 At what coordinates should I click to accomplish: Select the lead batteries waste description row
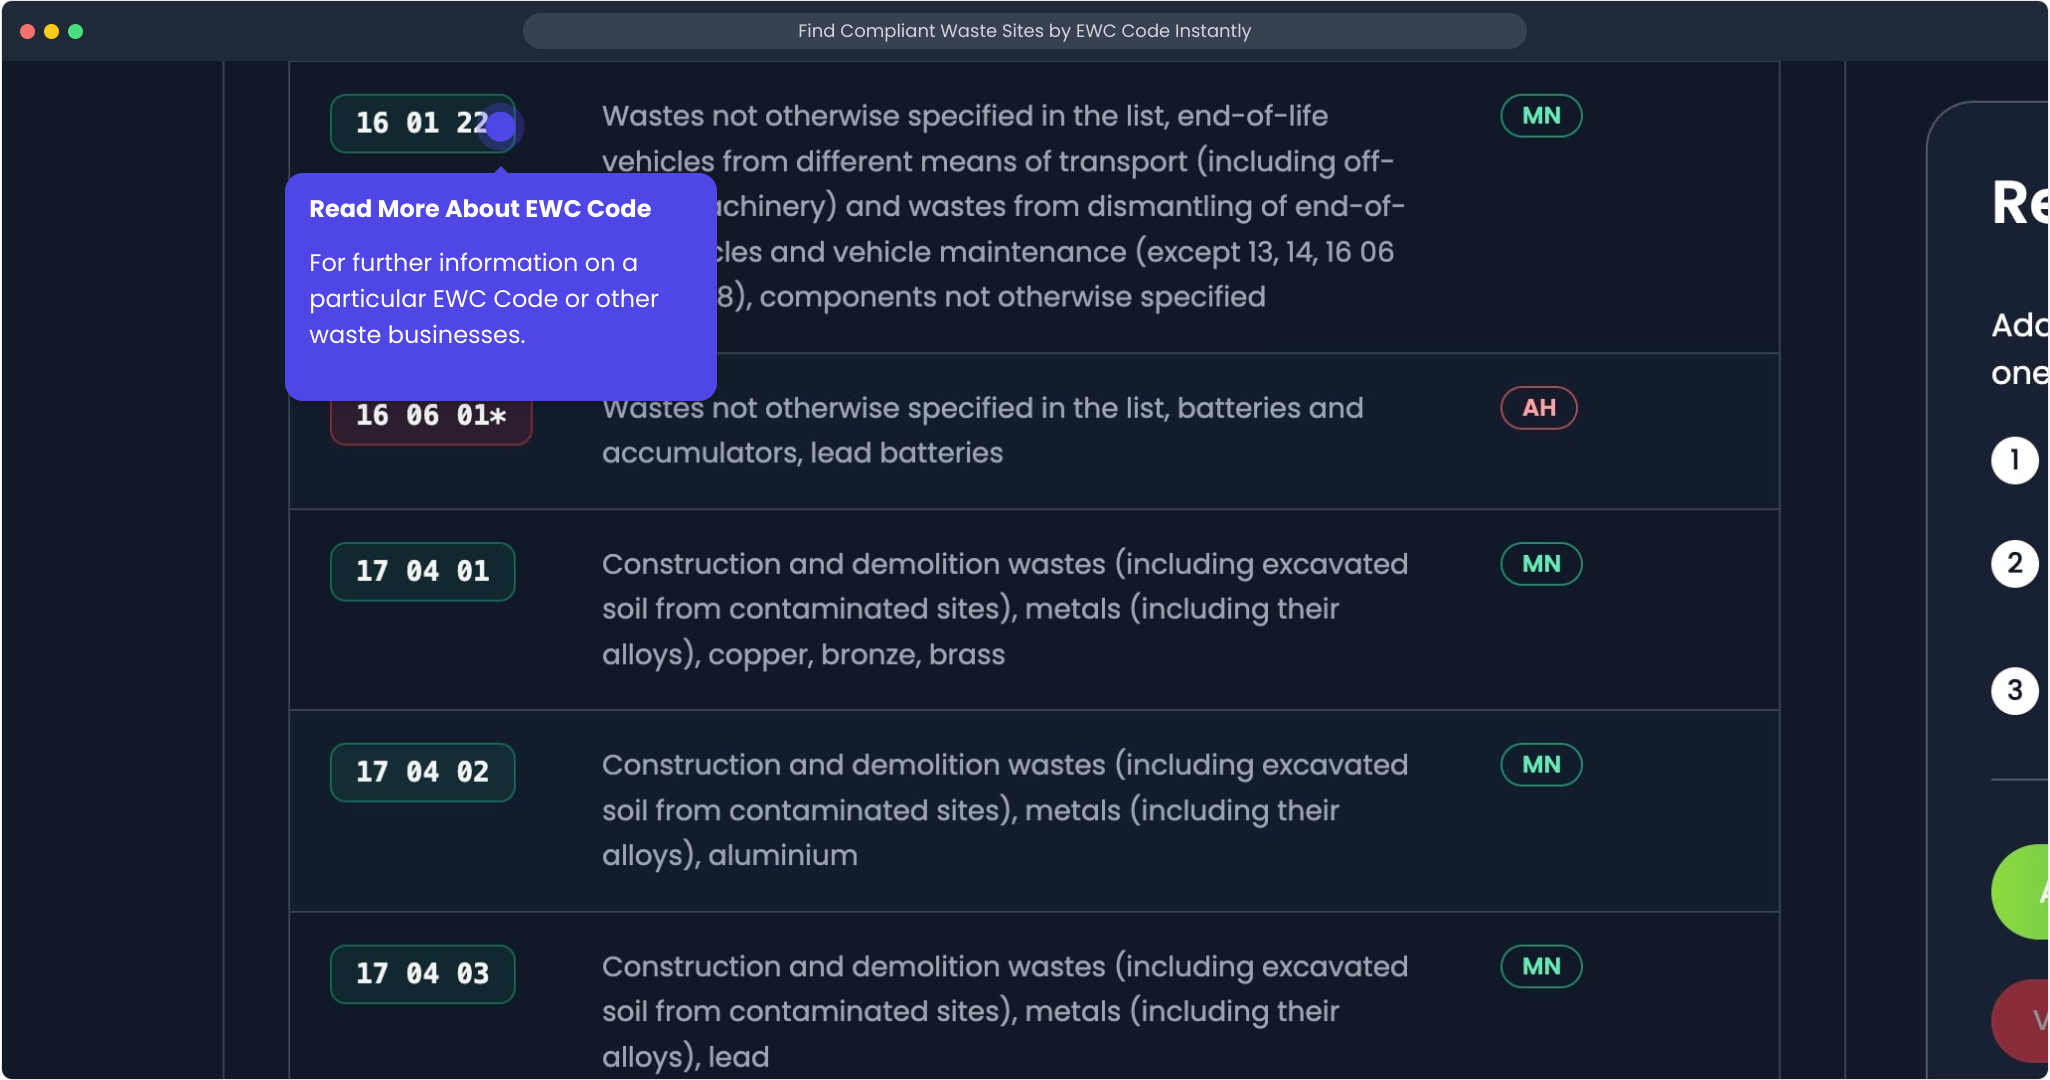(x=981, y=430)
